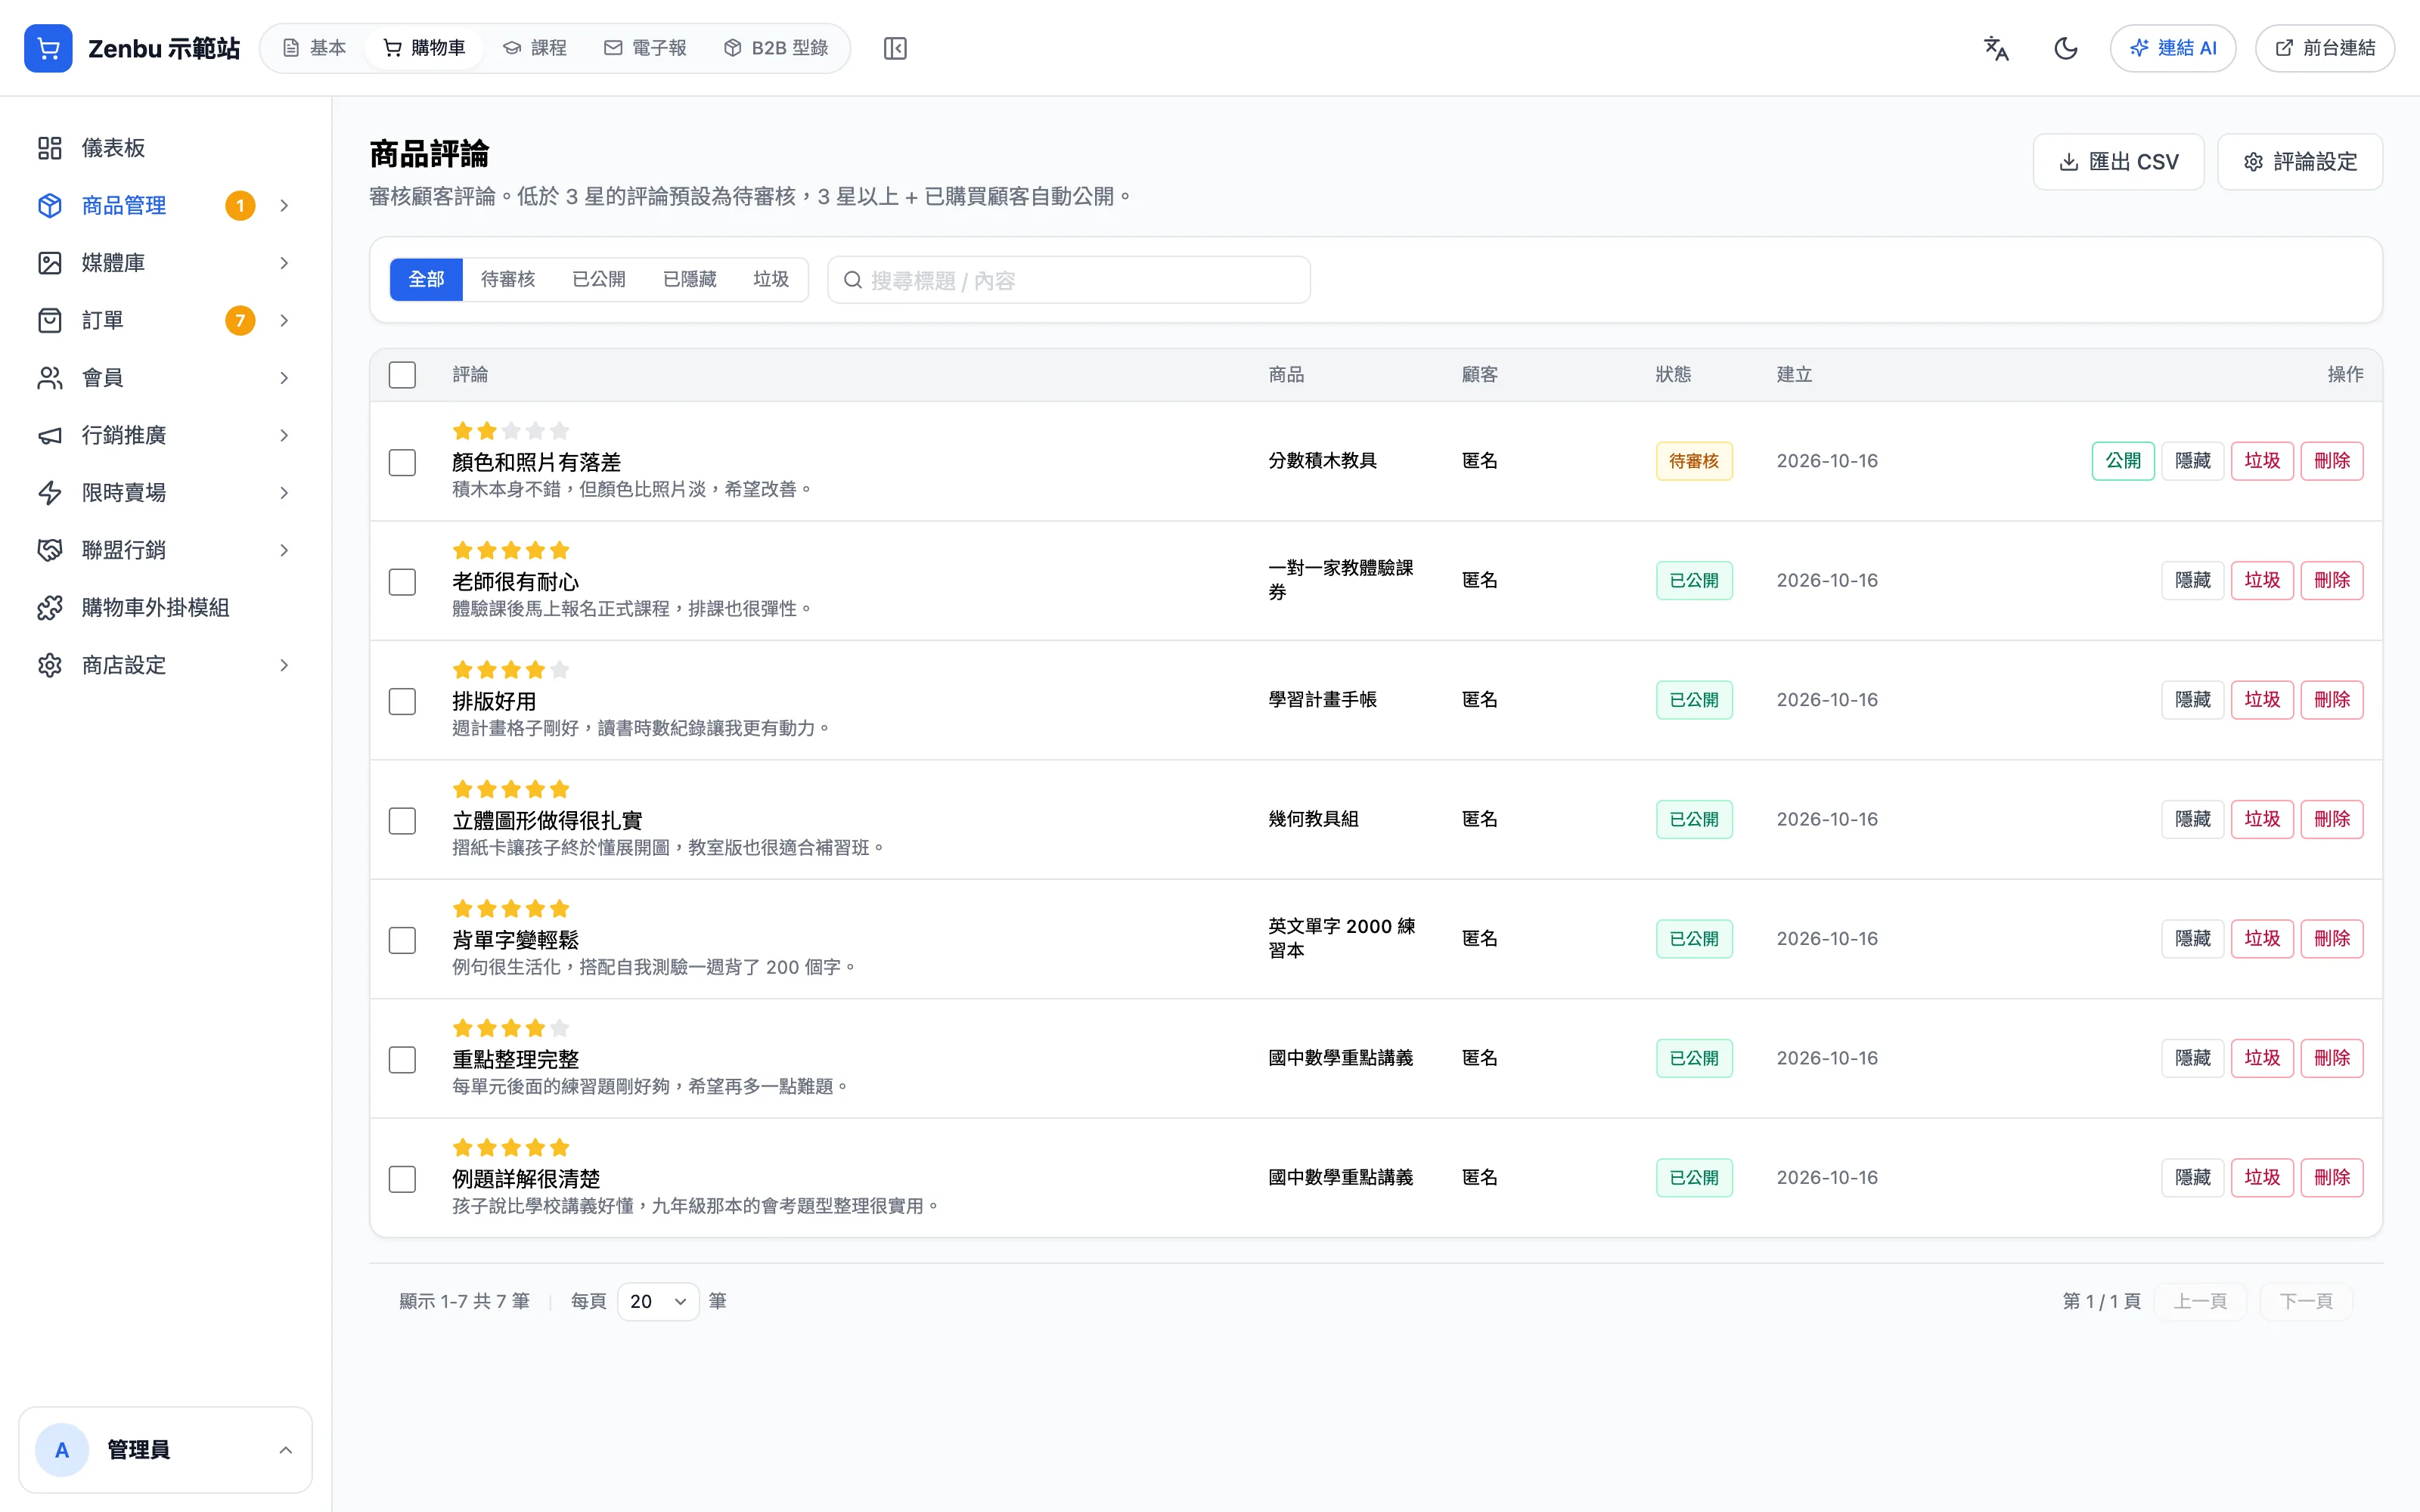Click the 下一頁 pagination button
2420x1512 pixels.
coord(2306,1302)
